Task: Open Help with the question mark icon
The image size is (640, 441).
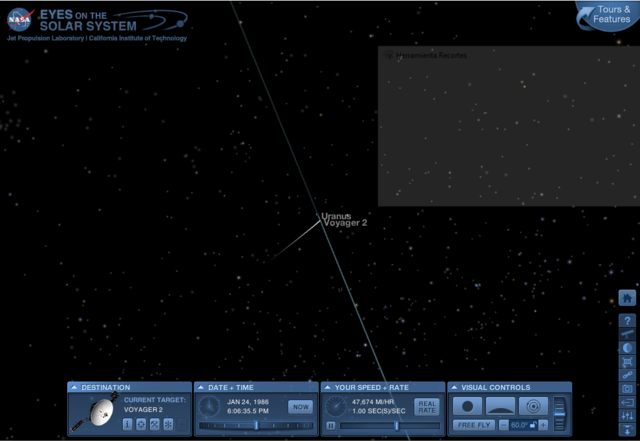Action: click(627, 321)
